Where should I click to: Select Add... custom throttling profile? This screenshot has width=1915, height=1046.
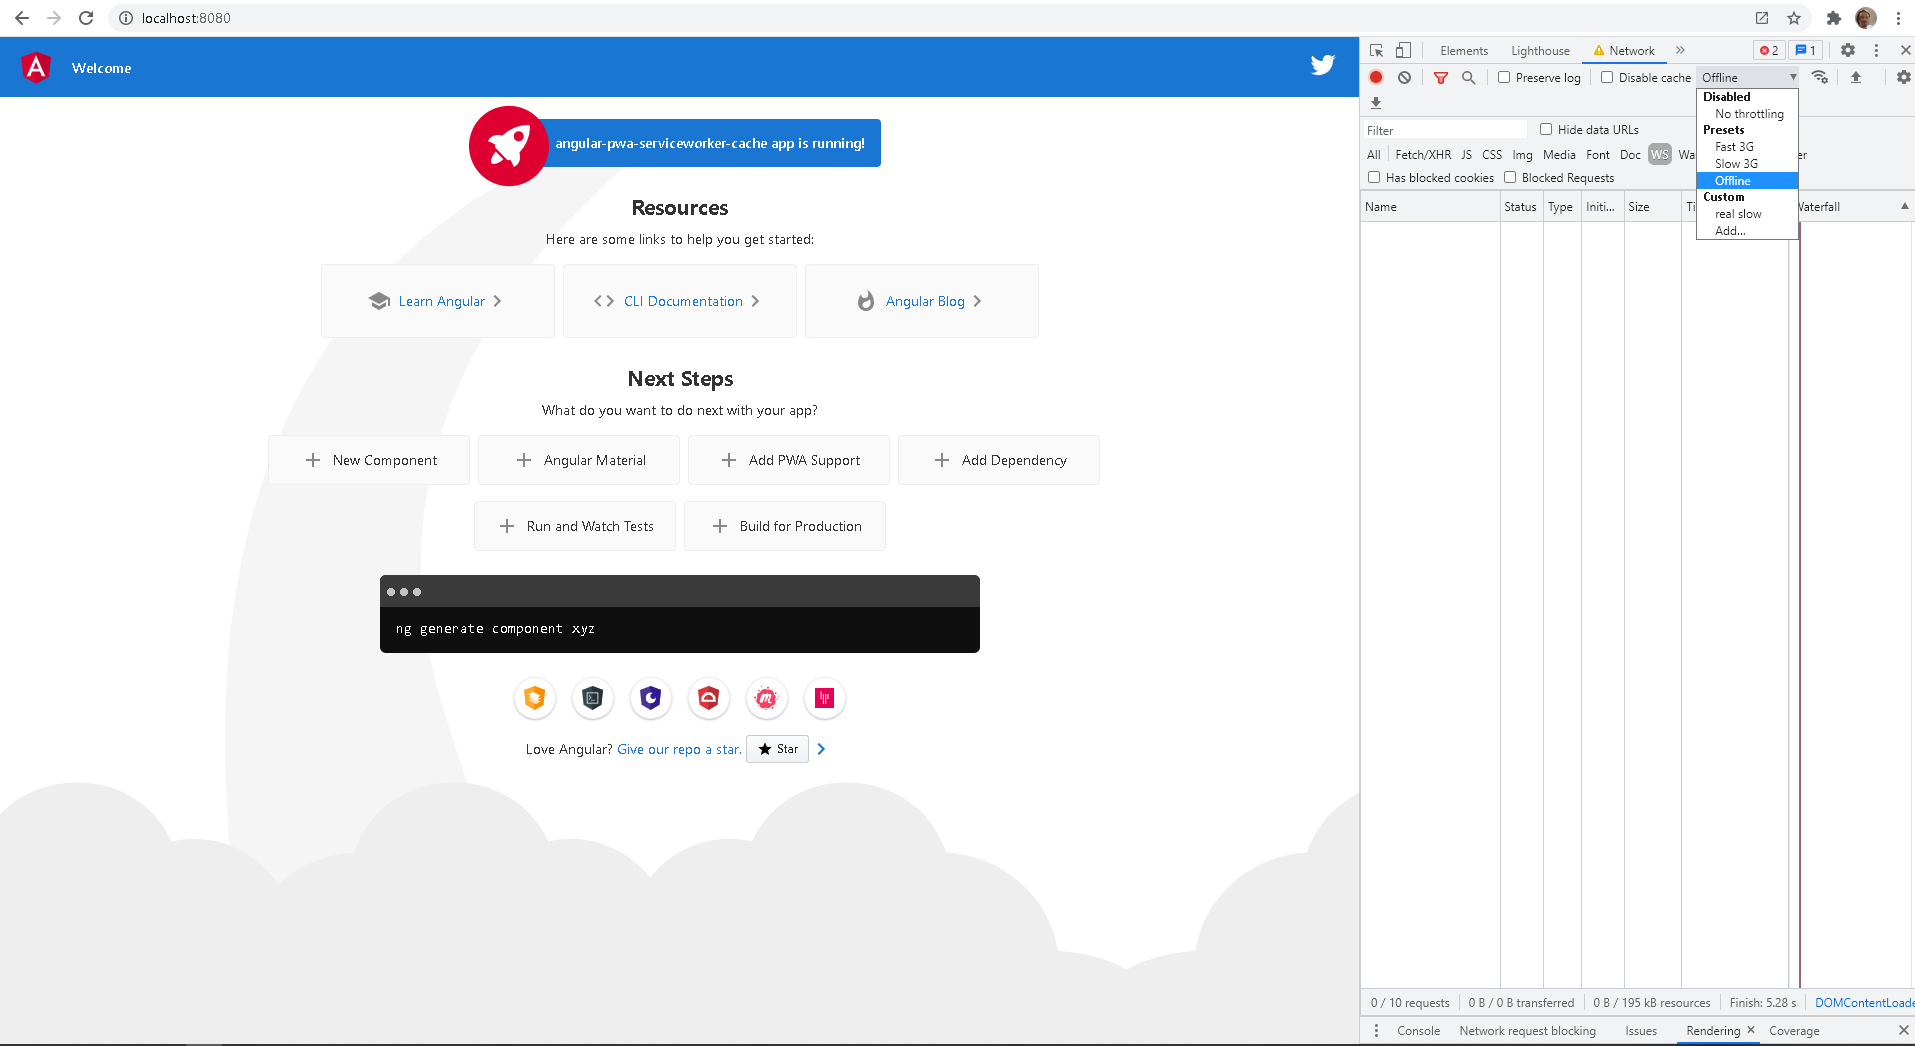(x=1748, y=231)
